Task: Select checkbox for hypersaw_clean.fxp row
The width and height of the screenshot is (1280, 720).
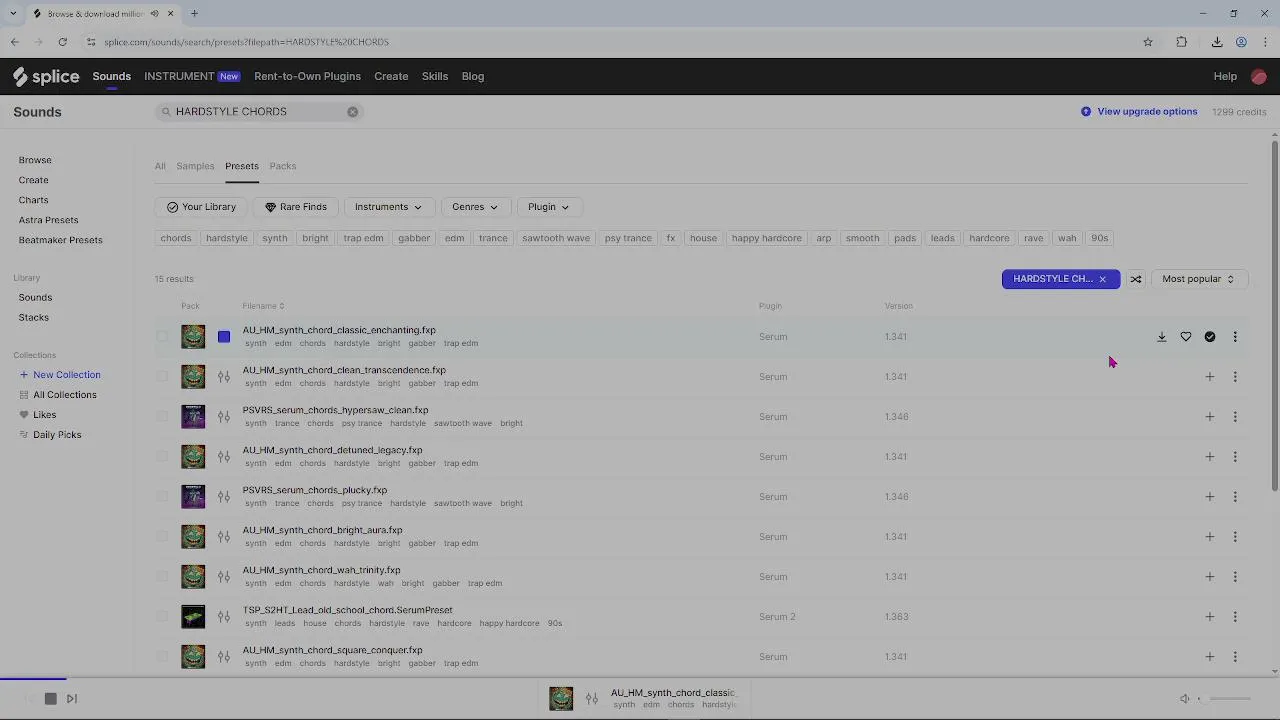Action: pyautogui.click(x=162, y=417)
